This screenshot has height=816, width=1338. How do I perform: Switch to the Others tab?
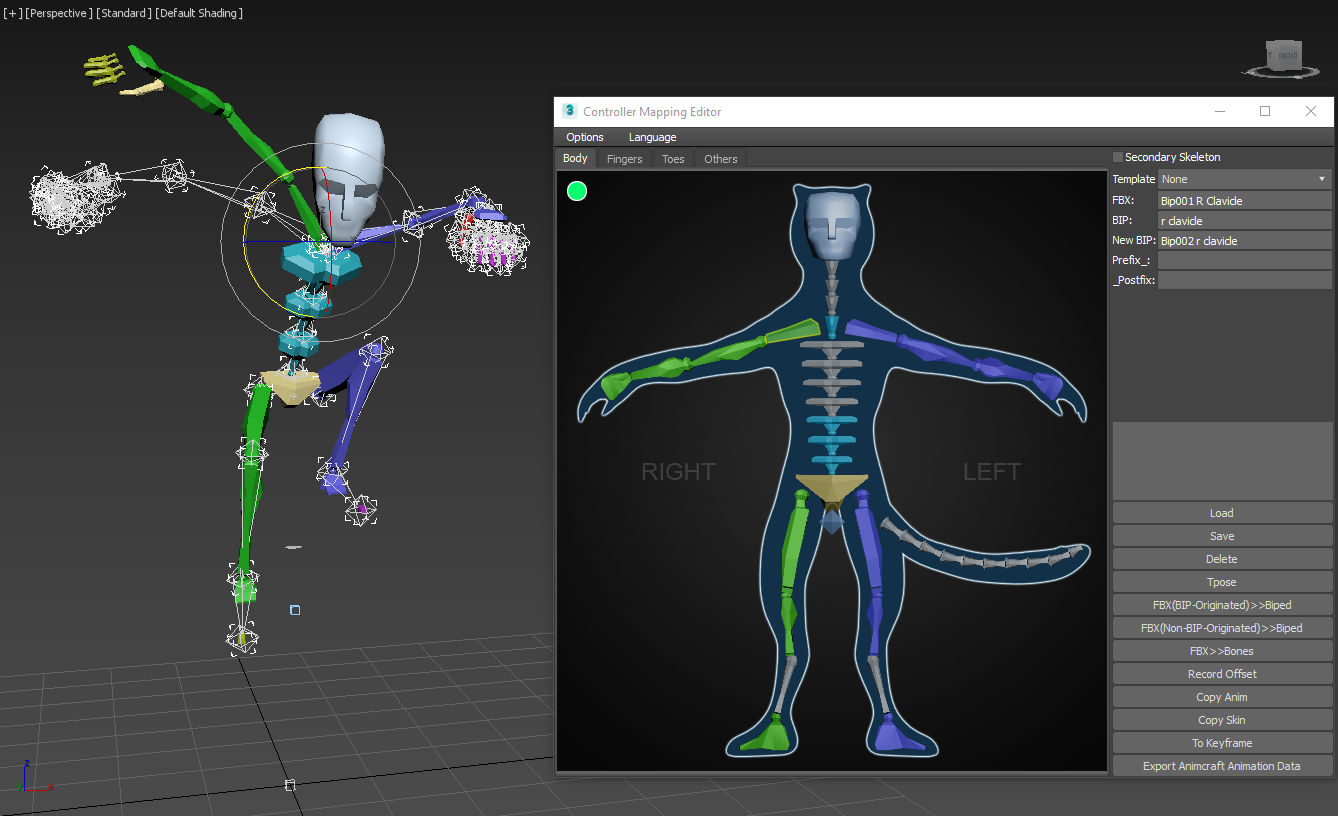[x=720, y=159]
